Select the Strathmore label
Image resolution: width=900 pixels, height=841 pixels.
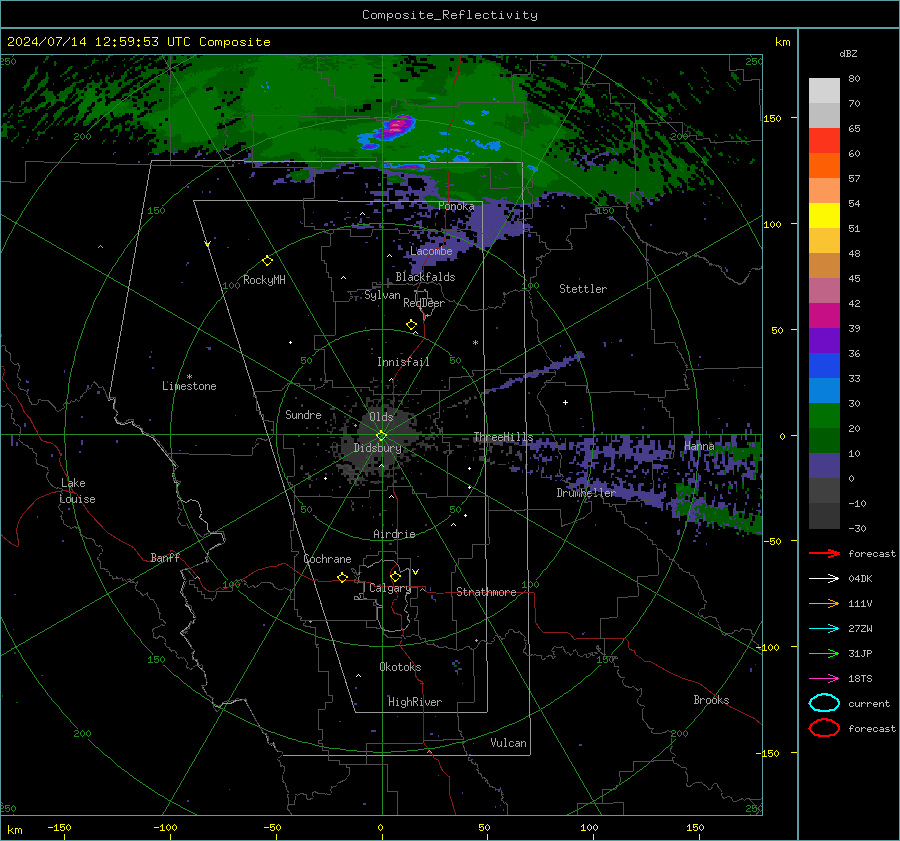(x=486, y=592)
